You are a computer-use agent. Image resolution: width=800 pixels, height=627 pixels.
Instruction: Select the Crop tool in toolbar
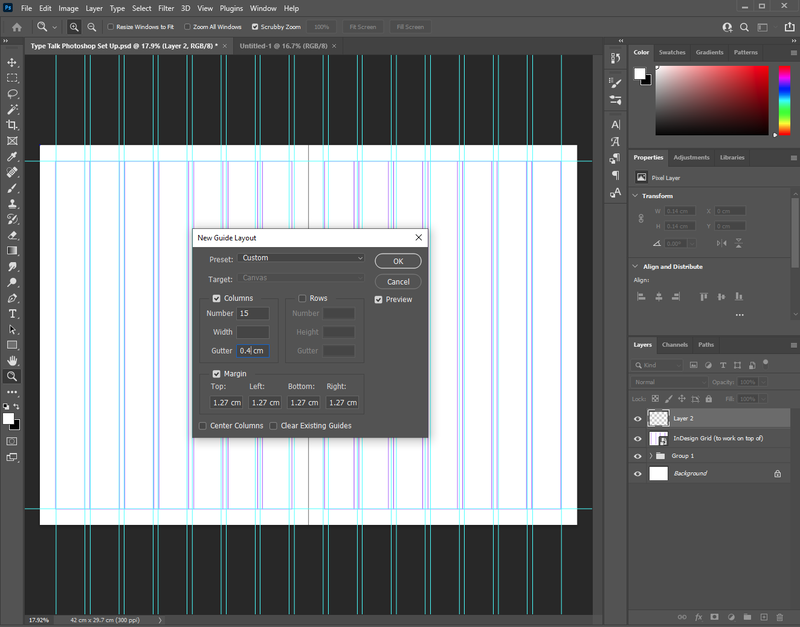click(x=12, y=125)
